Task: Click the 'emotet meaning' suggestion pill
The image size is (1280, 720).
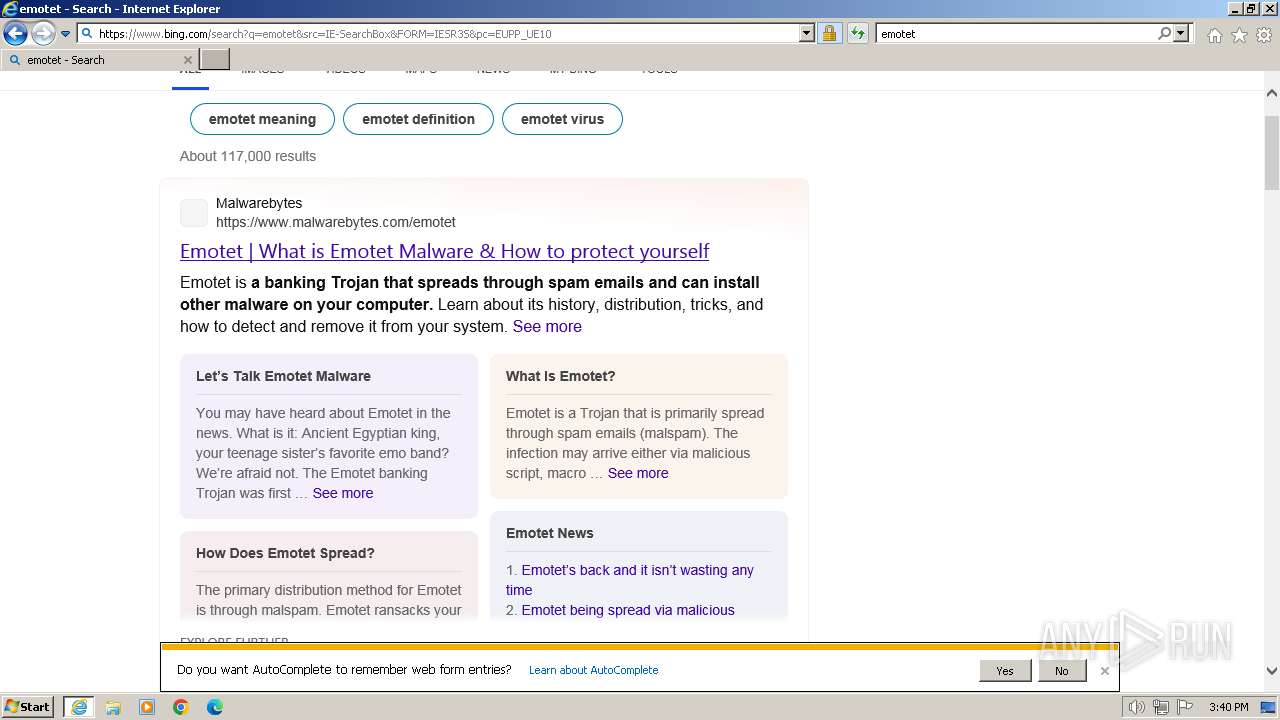Action: tap(262, 119)
